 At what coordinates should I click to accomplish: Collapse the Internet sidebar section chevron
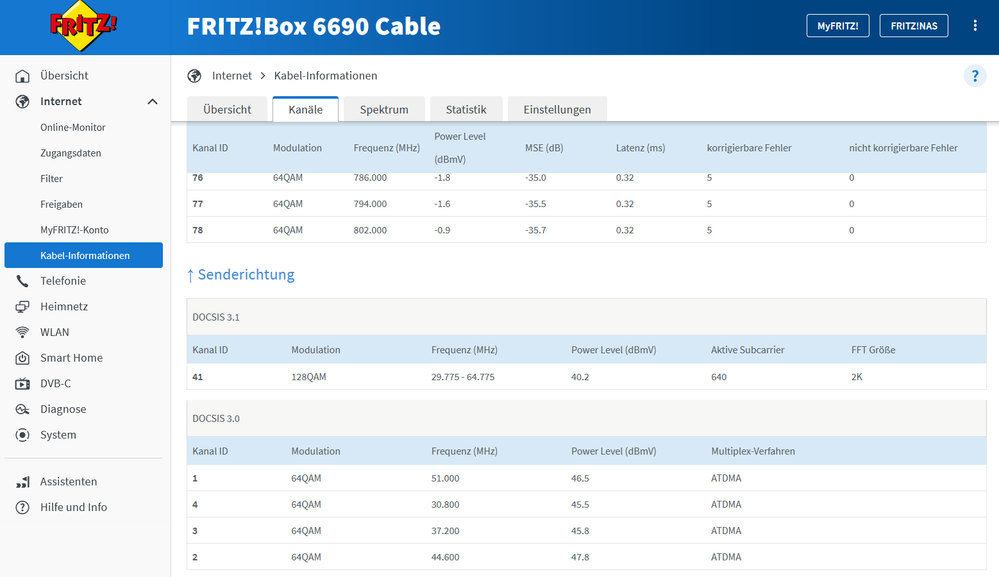coord(152,101)
